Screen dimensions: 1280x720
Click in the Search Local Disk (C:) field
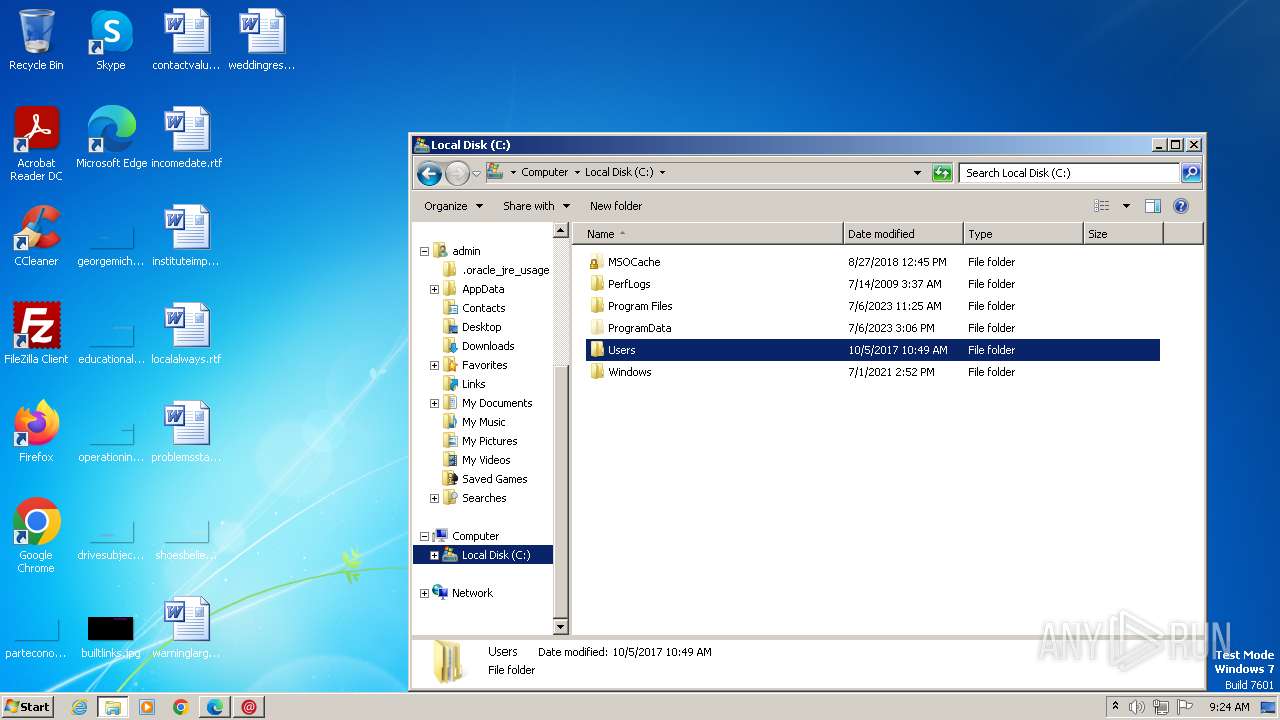pyautogui.click(x=1069, y=173)
